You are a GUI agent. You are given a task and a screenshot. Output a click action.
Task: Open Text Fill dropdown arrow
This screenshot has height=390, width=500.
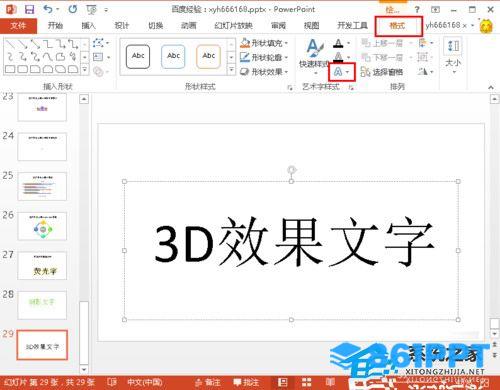[x=348, y=43]
